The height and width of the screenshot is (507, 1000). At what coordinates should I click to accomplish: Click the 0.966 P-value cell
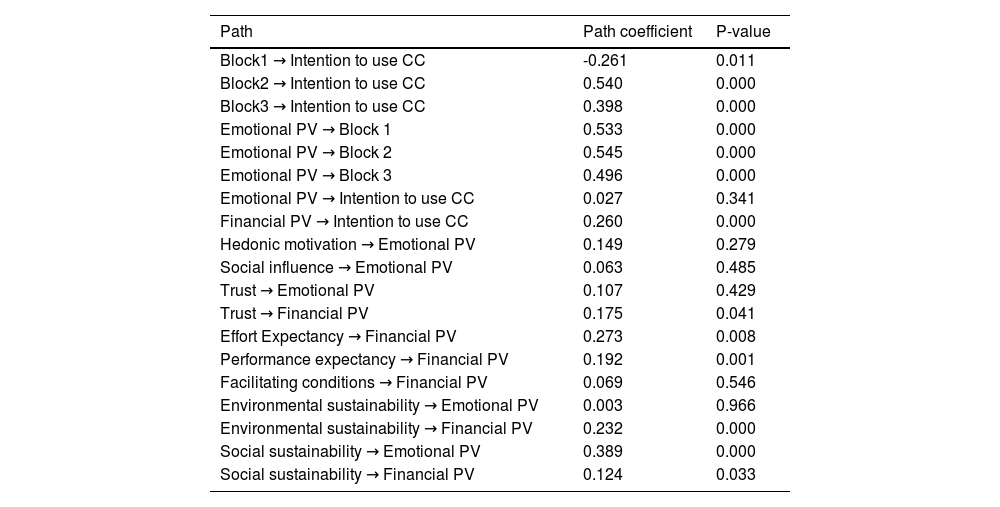pos(735,405)
